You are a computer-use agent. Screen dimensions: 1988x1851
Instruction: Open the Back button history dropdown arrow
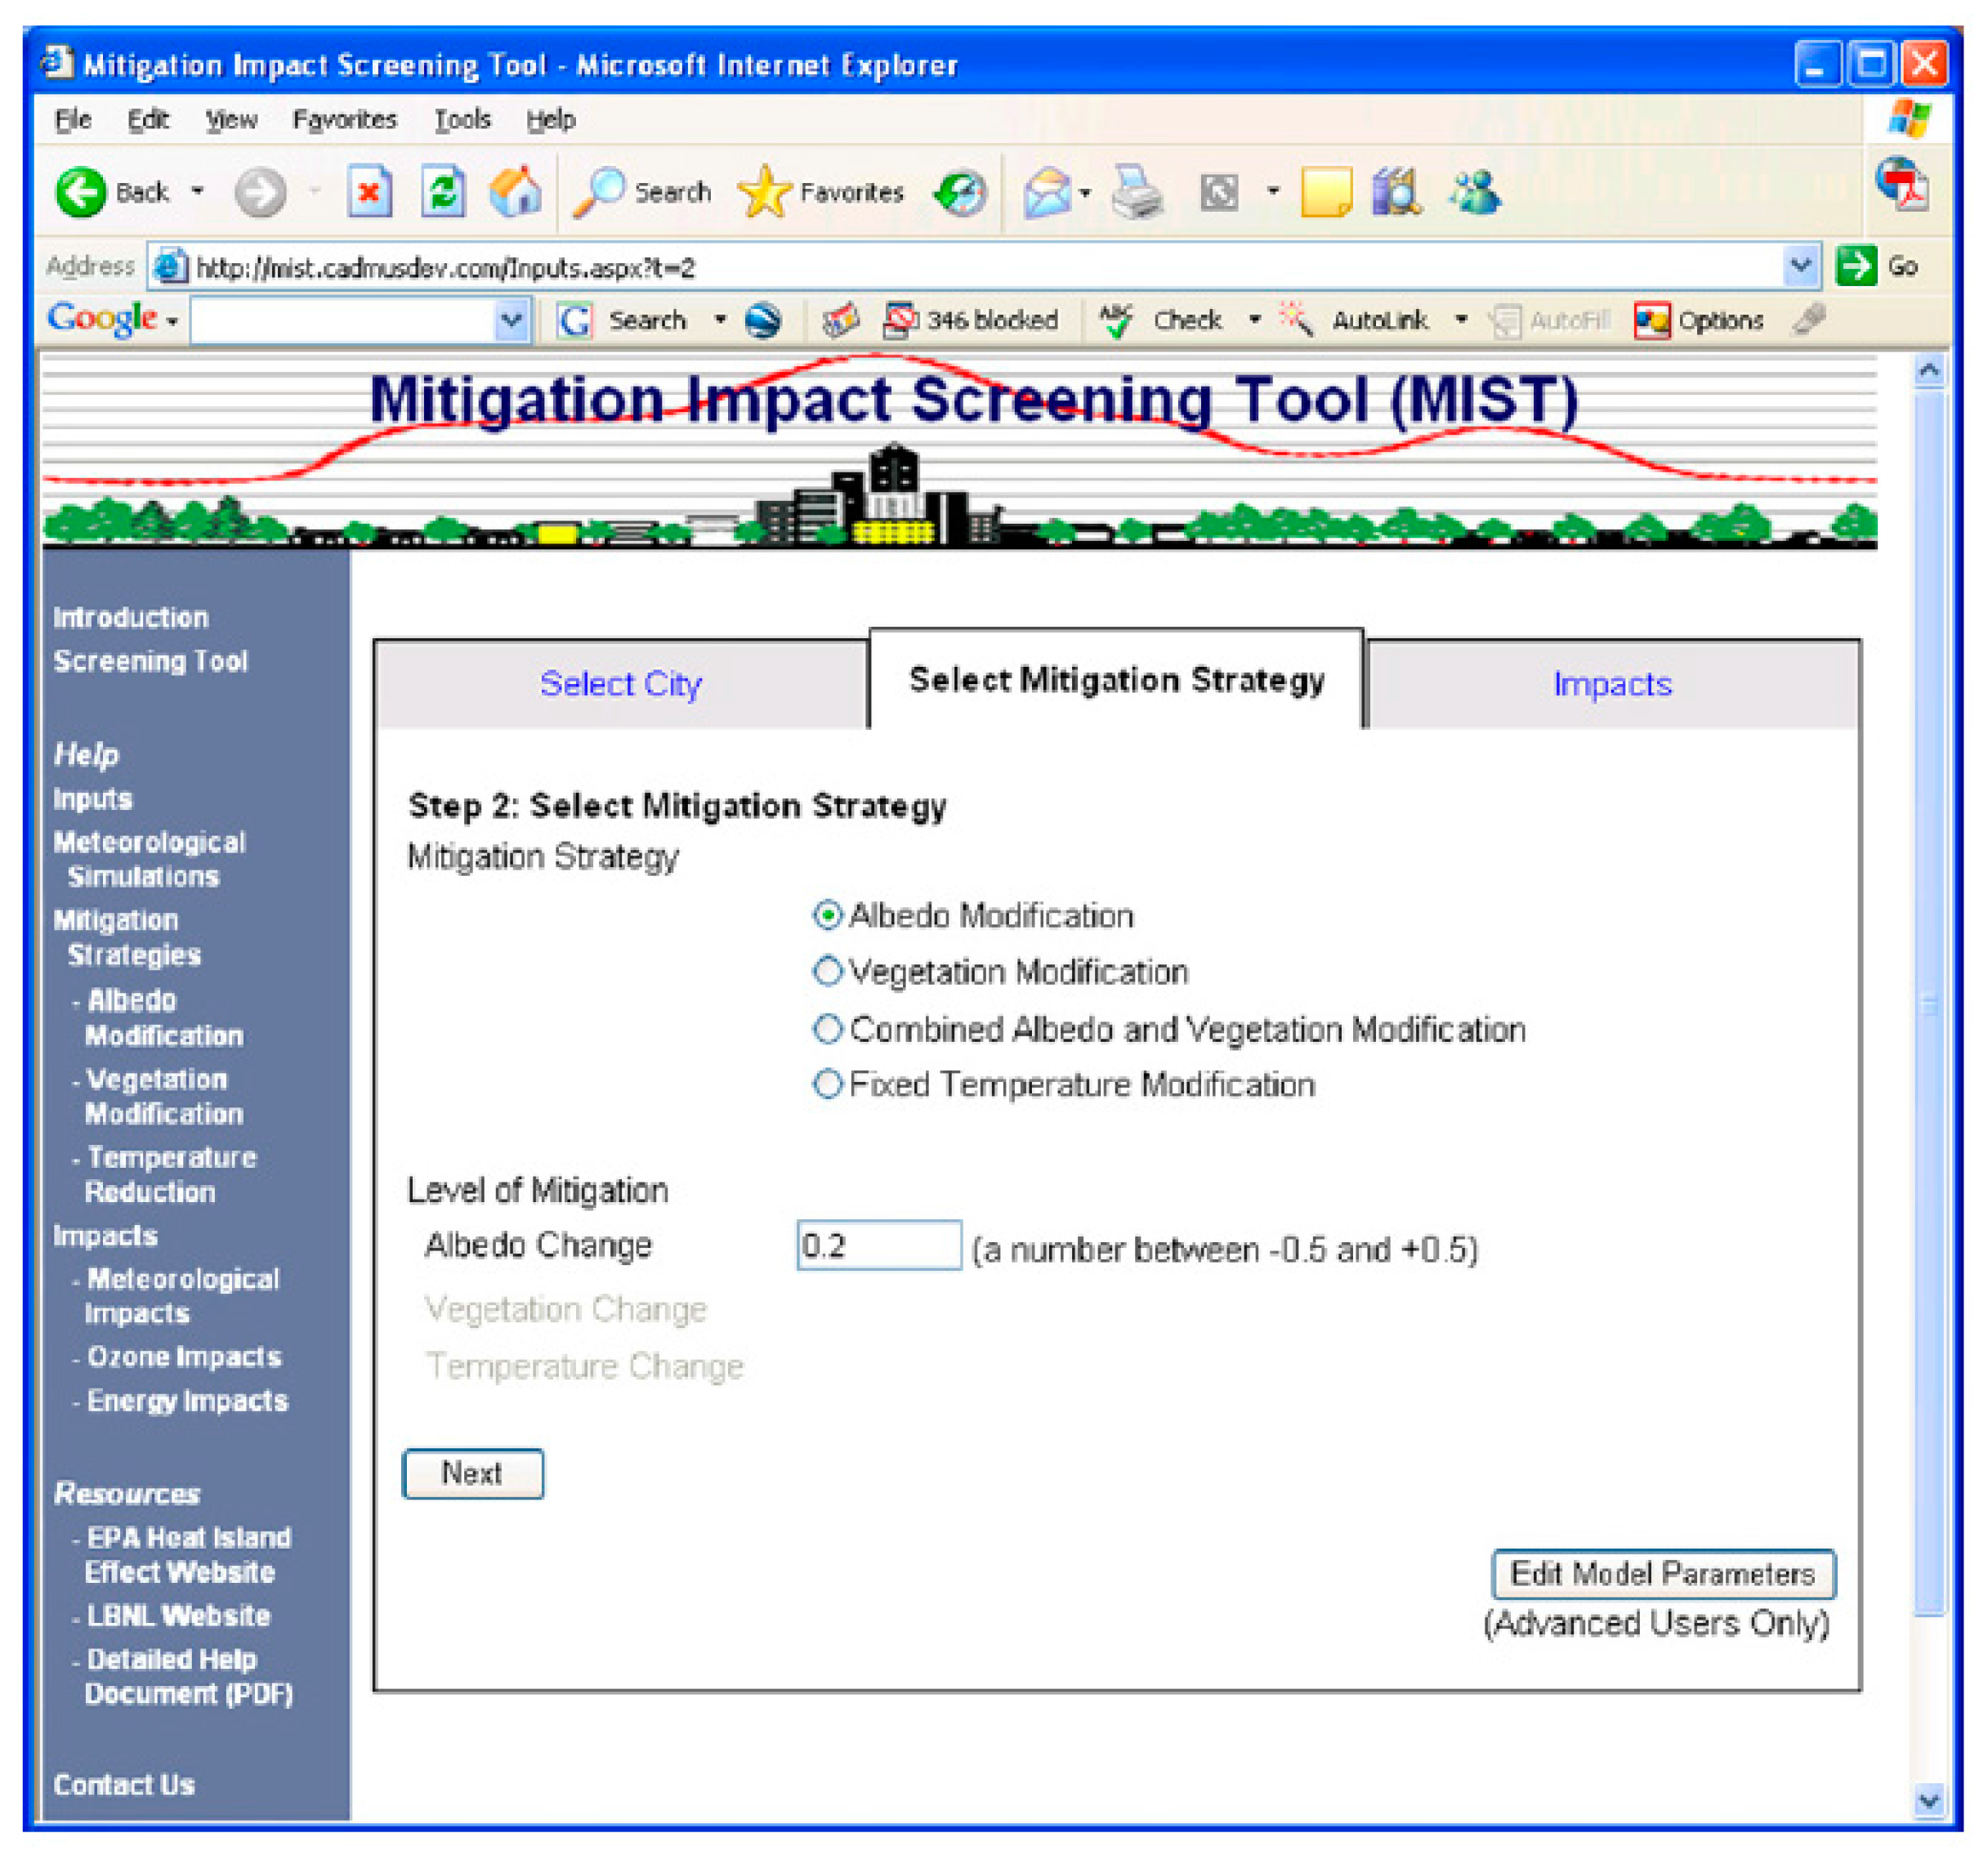tap(198, 191)
